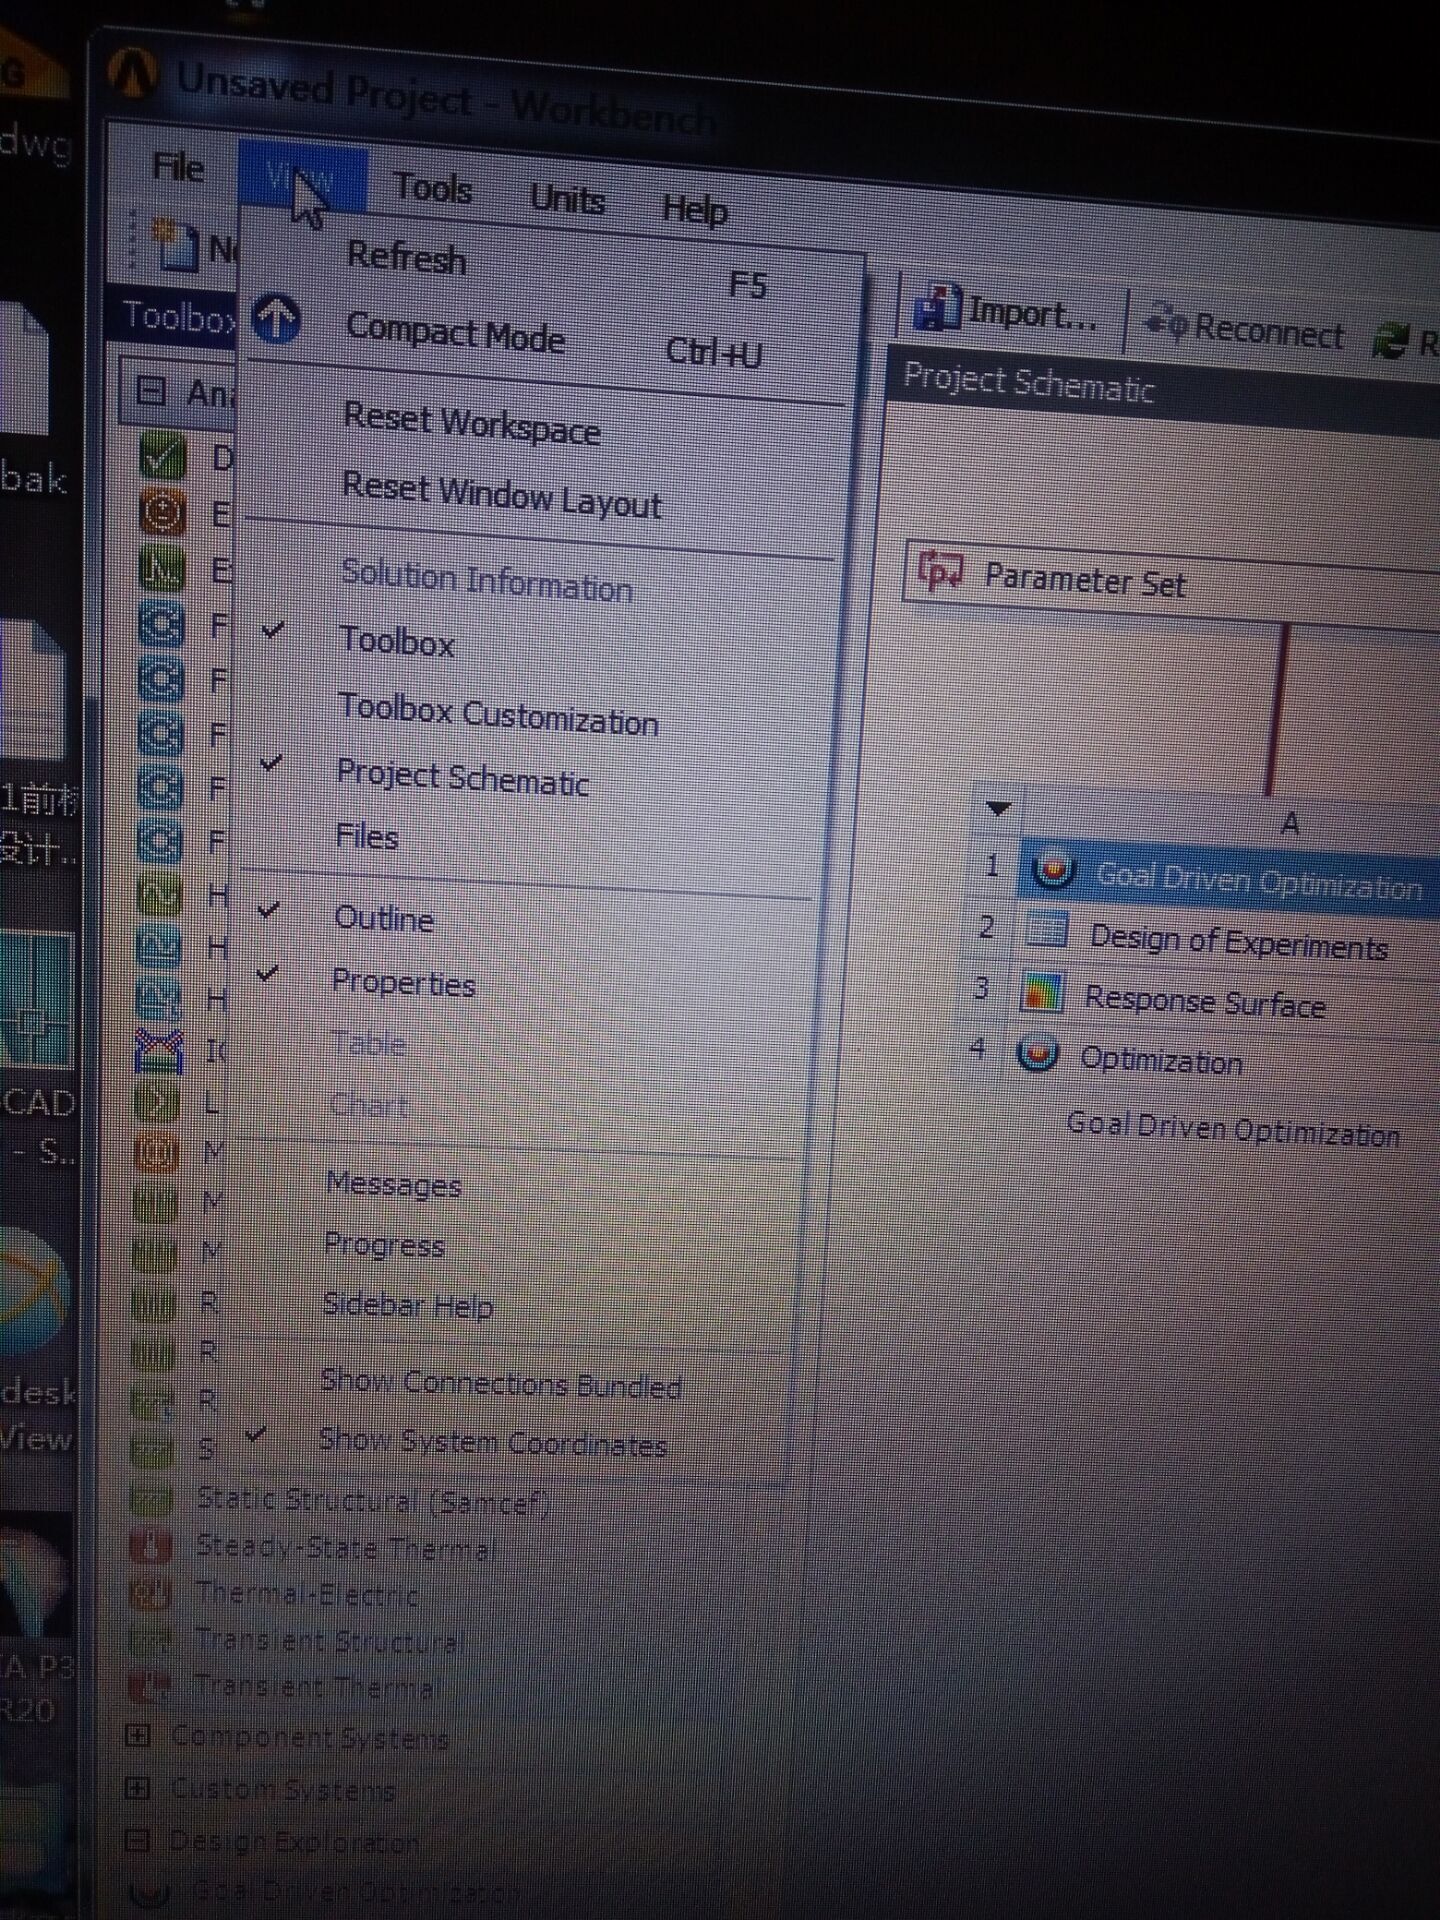The height and width of the screenshot is (1920, 1440).
Task: Select the highlighted Goal Driven Optimization cell in row 1
Action: [1230, 879]
